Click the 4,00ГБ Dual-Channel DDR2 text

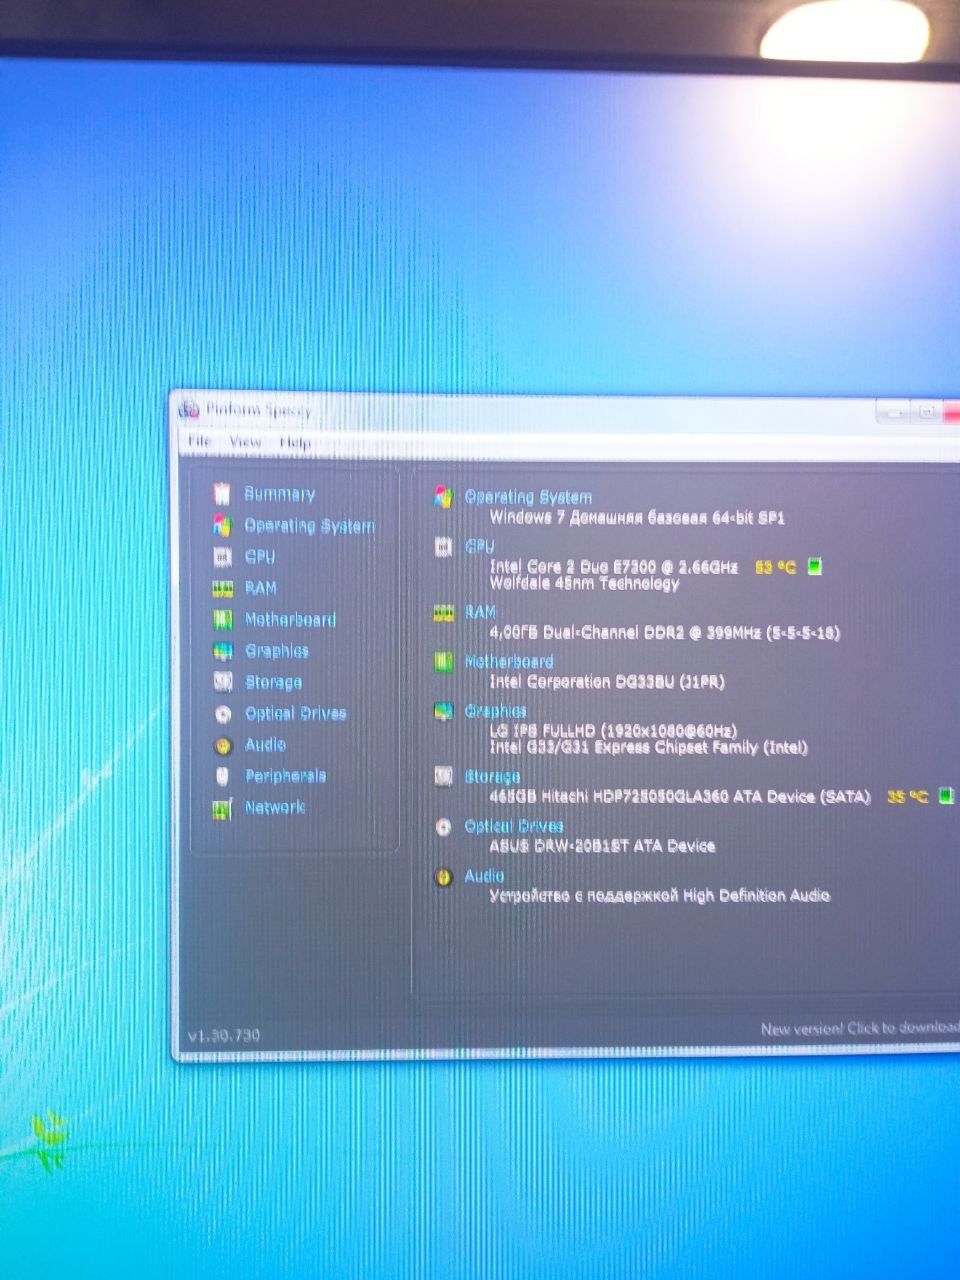coord(664,632)
